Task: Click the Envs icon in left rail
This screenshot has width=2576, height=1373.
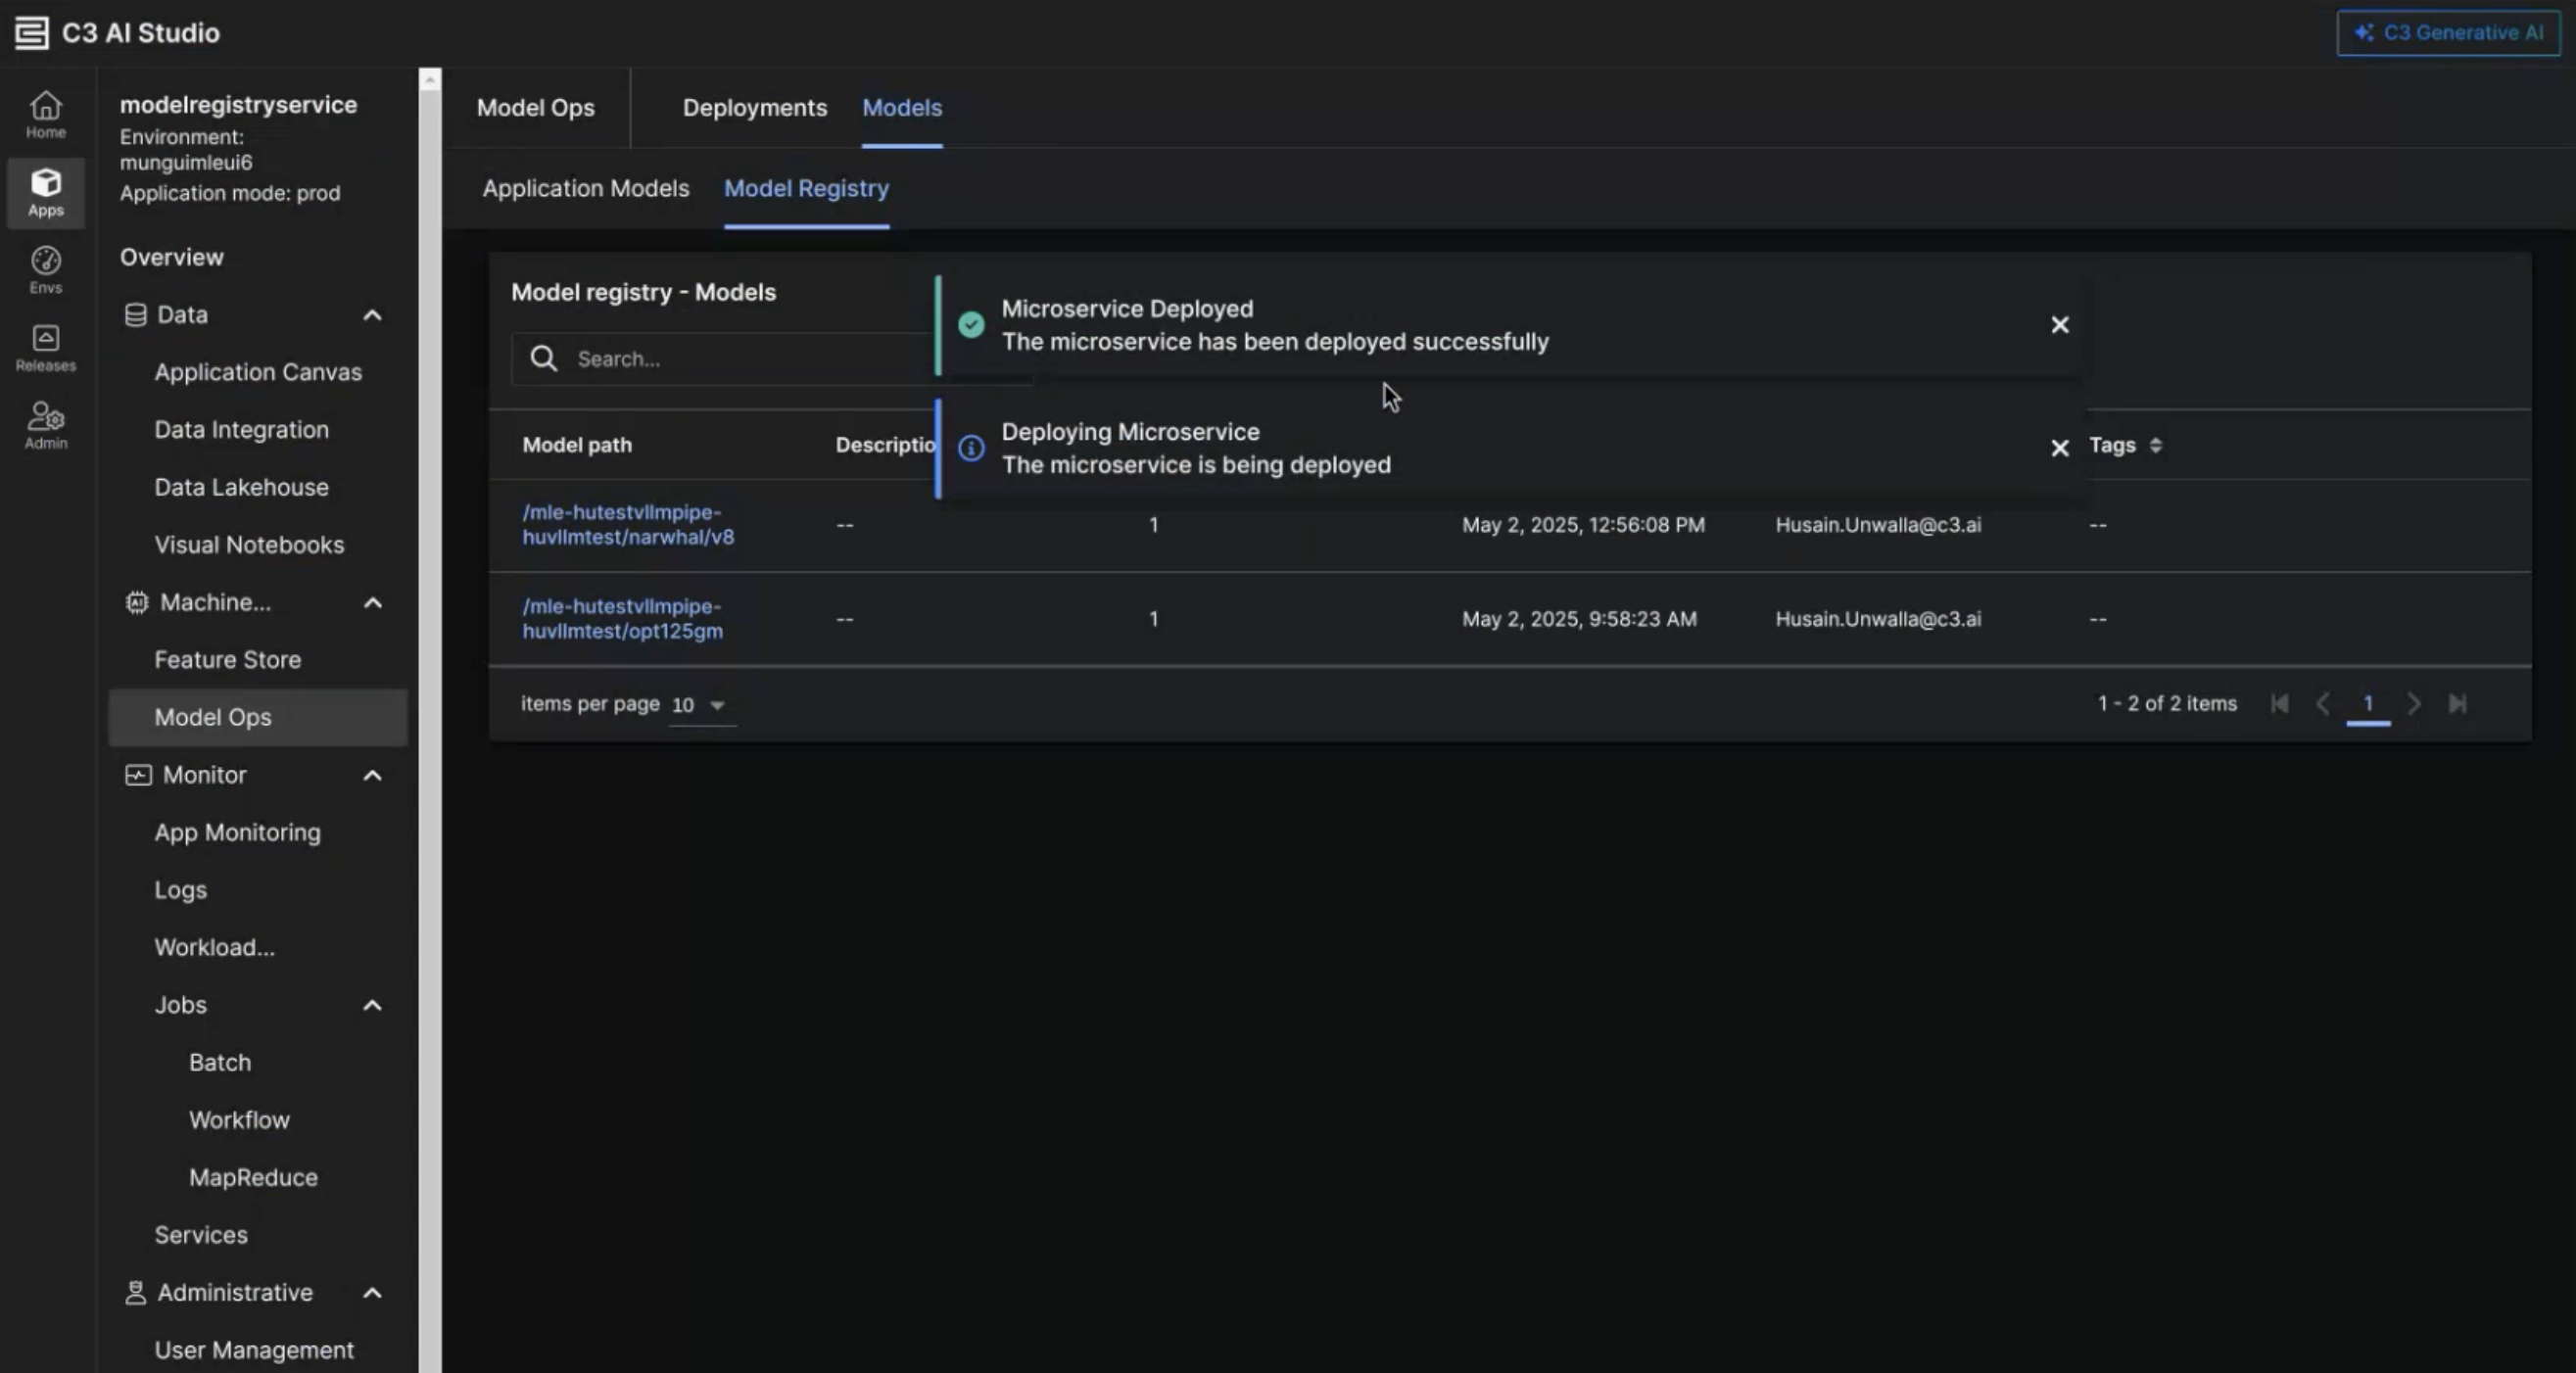Action: (45, 270)
